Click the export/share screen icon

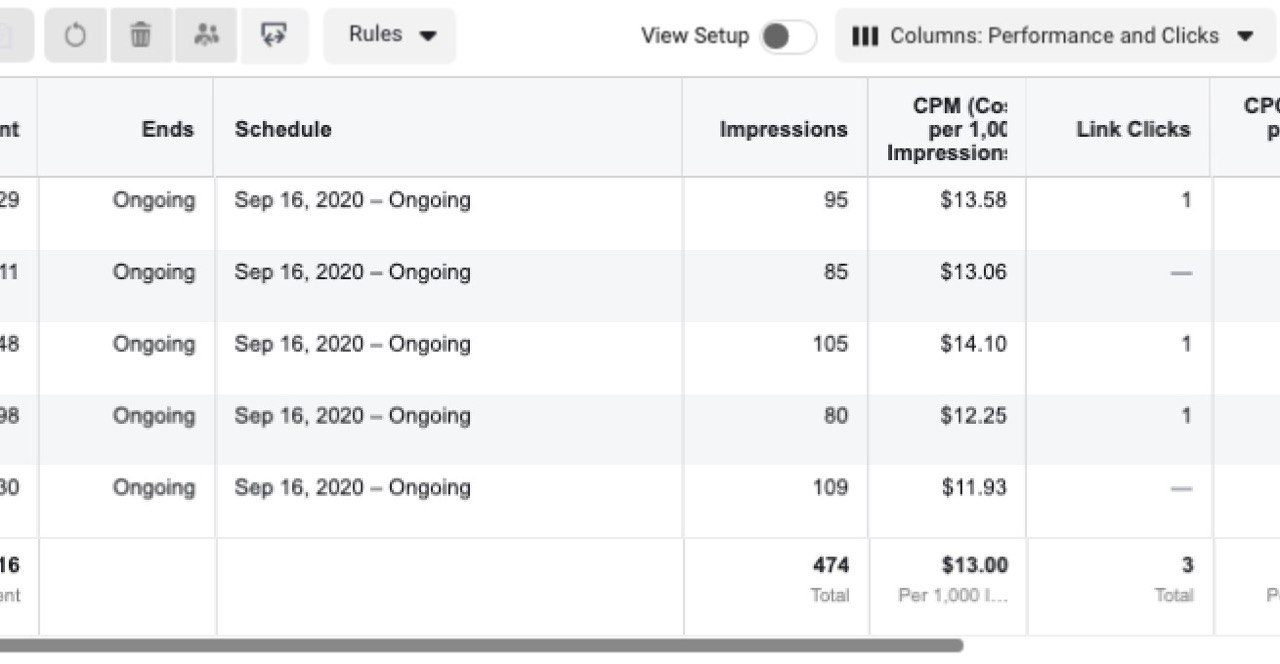click(273, 35)
